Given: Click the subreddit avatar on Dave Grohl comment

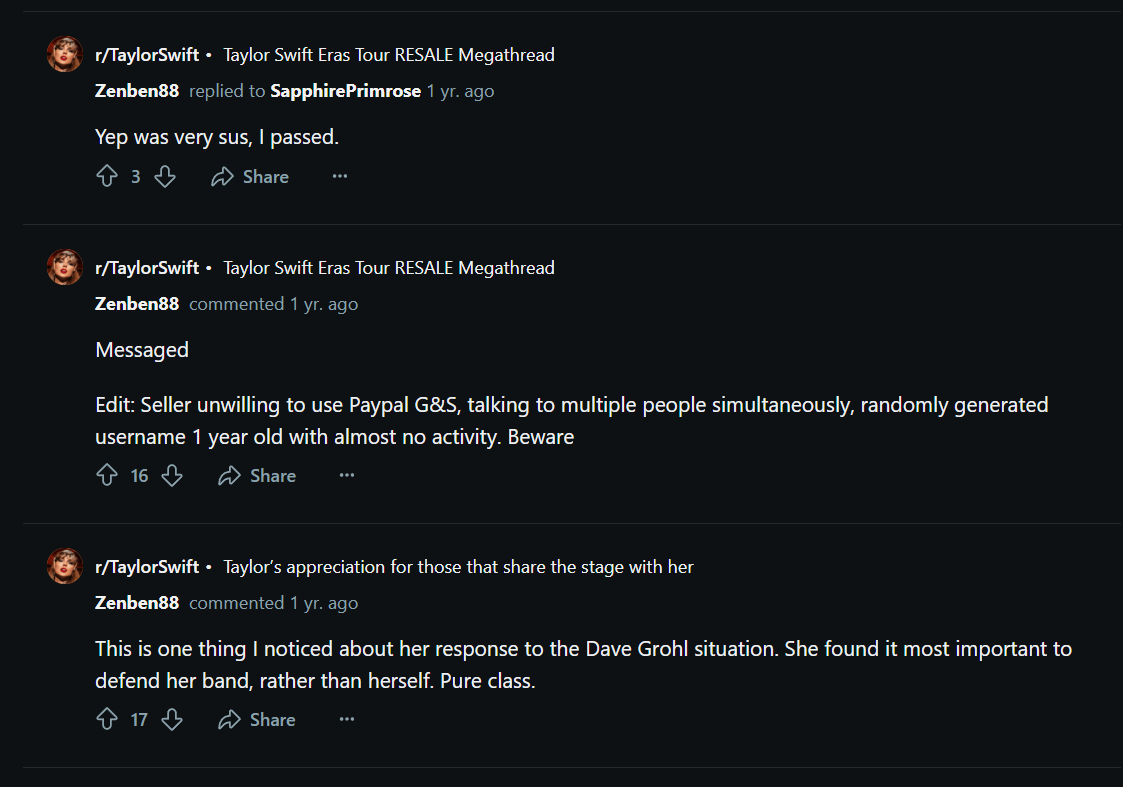Looking at the screenshot, I should [65, 566].
